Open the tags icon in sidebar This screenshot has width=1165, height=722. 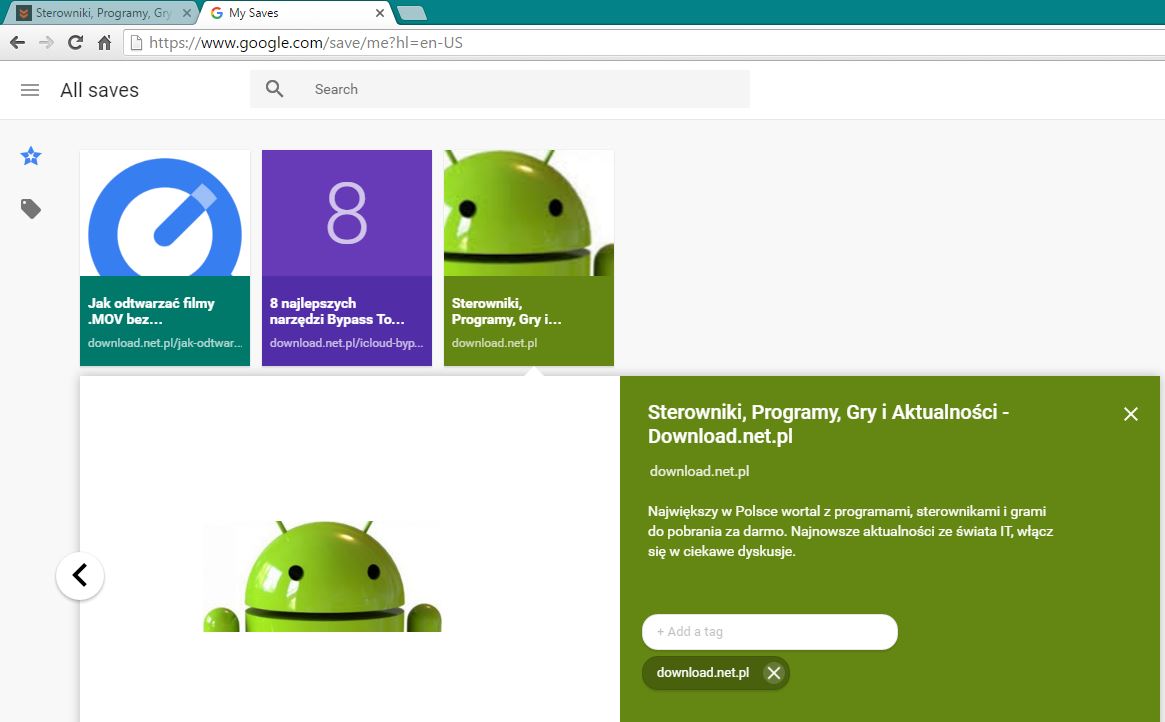coord(30,209)
